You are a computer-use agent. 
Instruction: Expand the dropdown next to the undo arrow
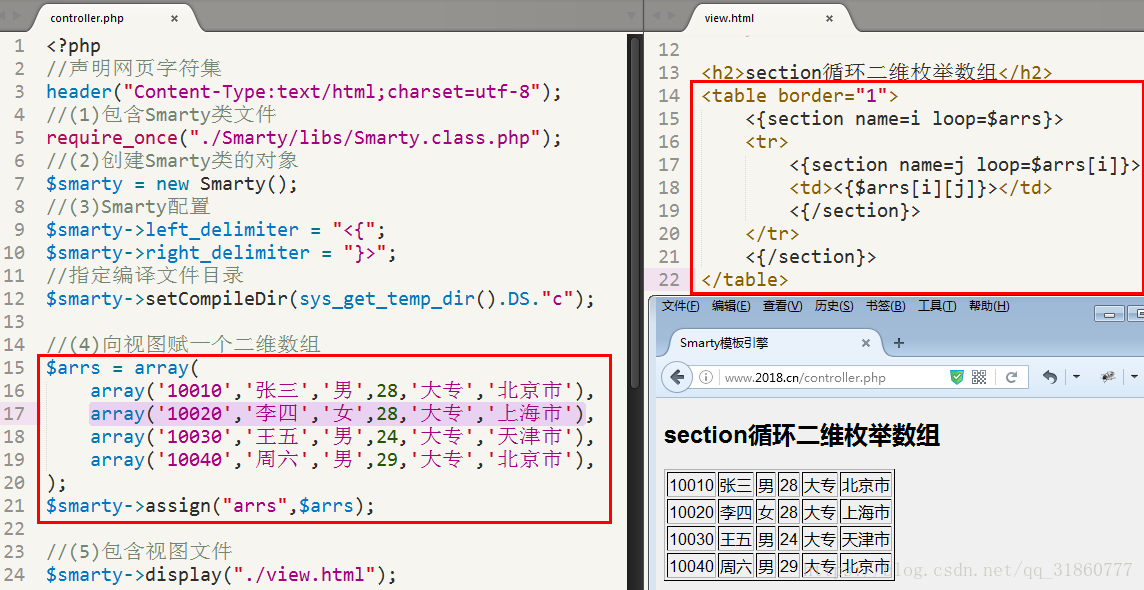pyautogui.click(x=1076, y=377)
